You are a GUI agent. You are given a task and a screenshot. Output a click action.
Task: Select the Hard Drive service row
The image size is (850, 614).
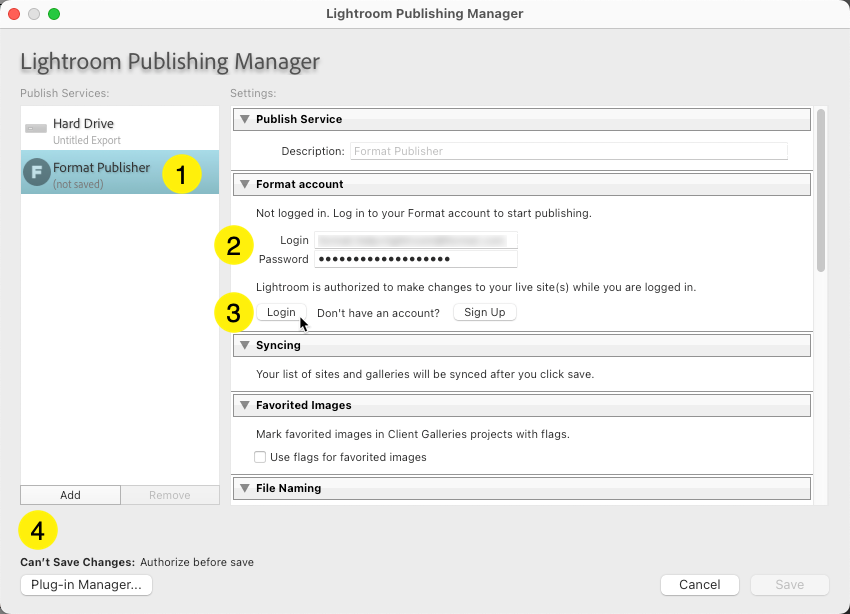pyautogui.click(x=120, y=128)
